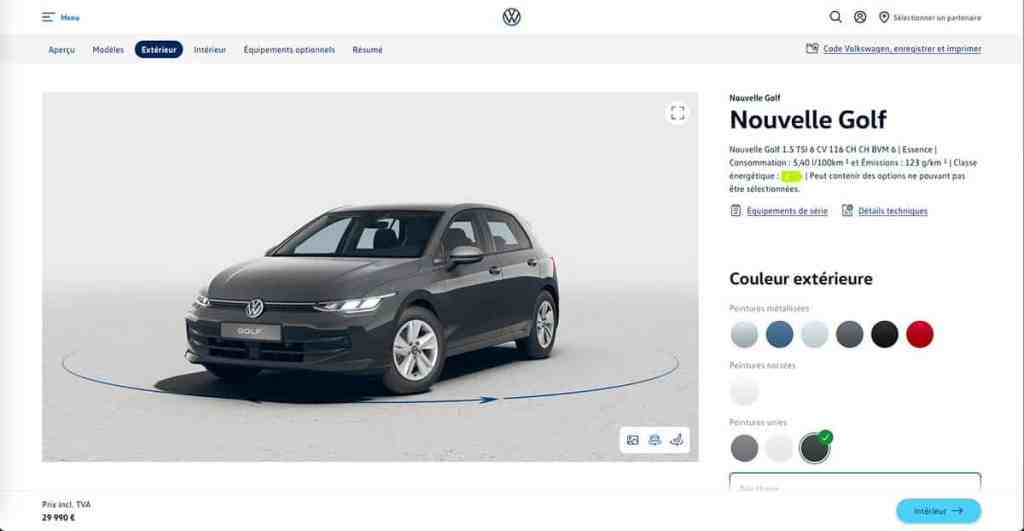Choose the blue metallic paint swatch
Viewport: 1024px width, 531px height.
[x=779, y=334]
